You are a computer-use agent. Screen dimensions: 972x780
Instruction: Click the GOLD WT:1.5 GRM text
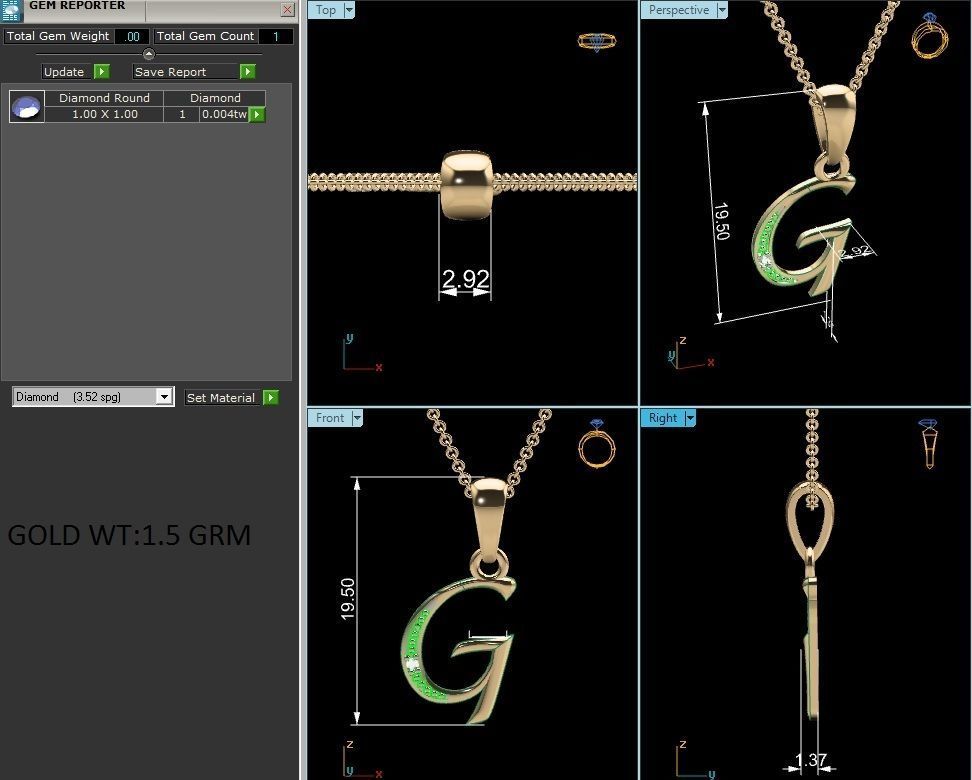[x=129, y=535]
